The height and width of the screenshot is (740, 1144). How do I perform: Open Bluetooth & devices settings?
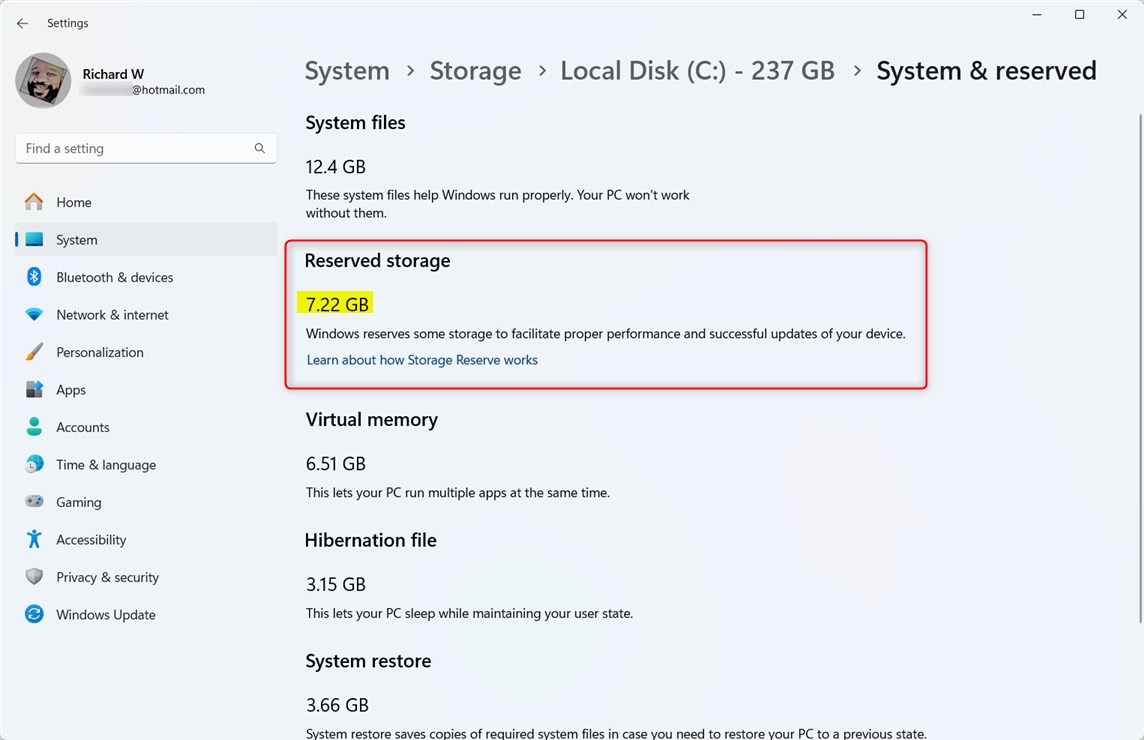(x=115, y=277)
